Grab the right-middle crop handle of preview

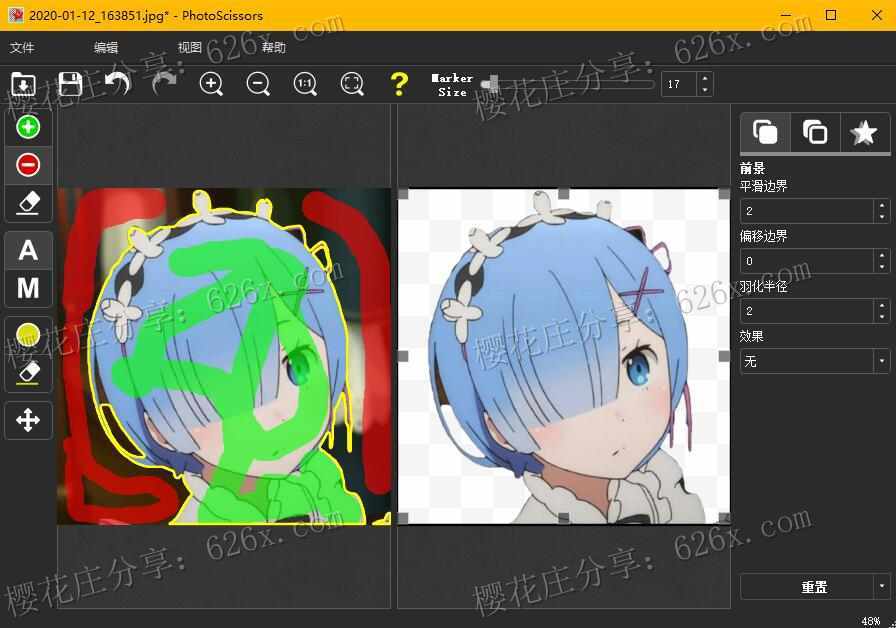tap(724, 356)
